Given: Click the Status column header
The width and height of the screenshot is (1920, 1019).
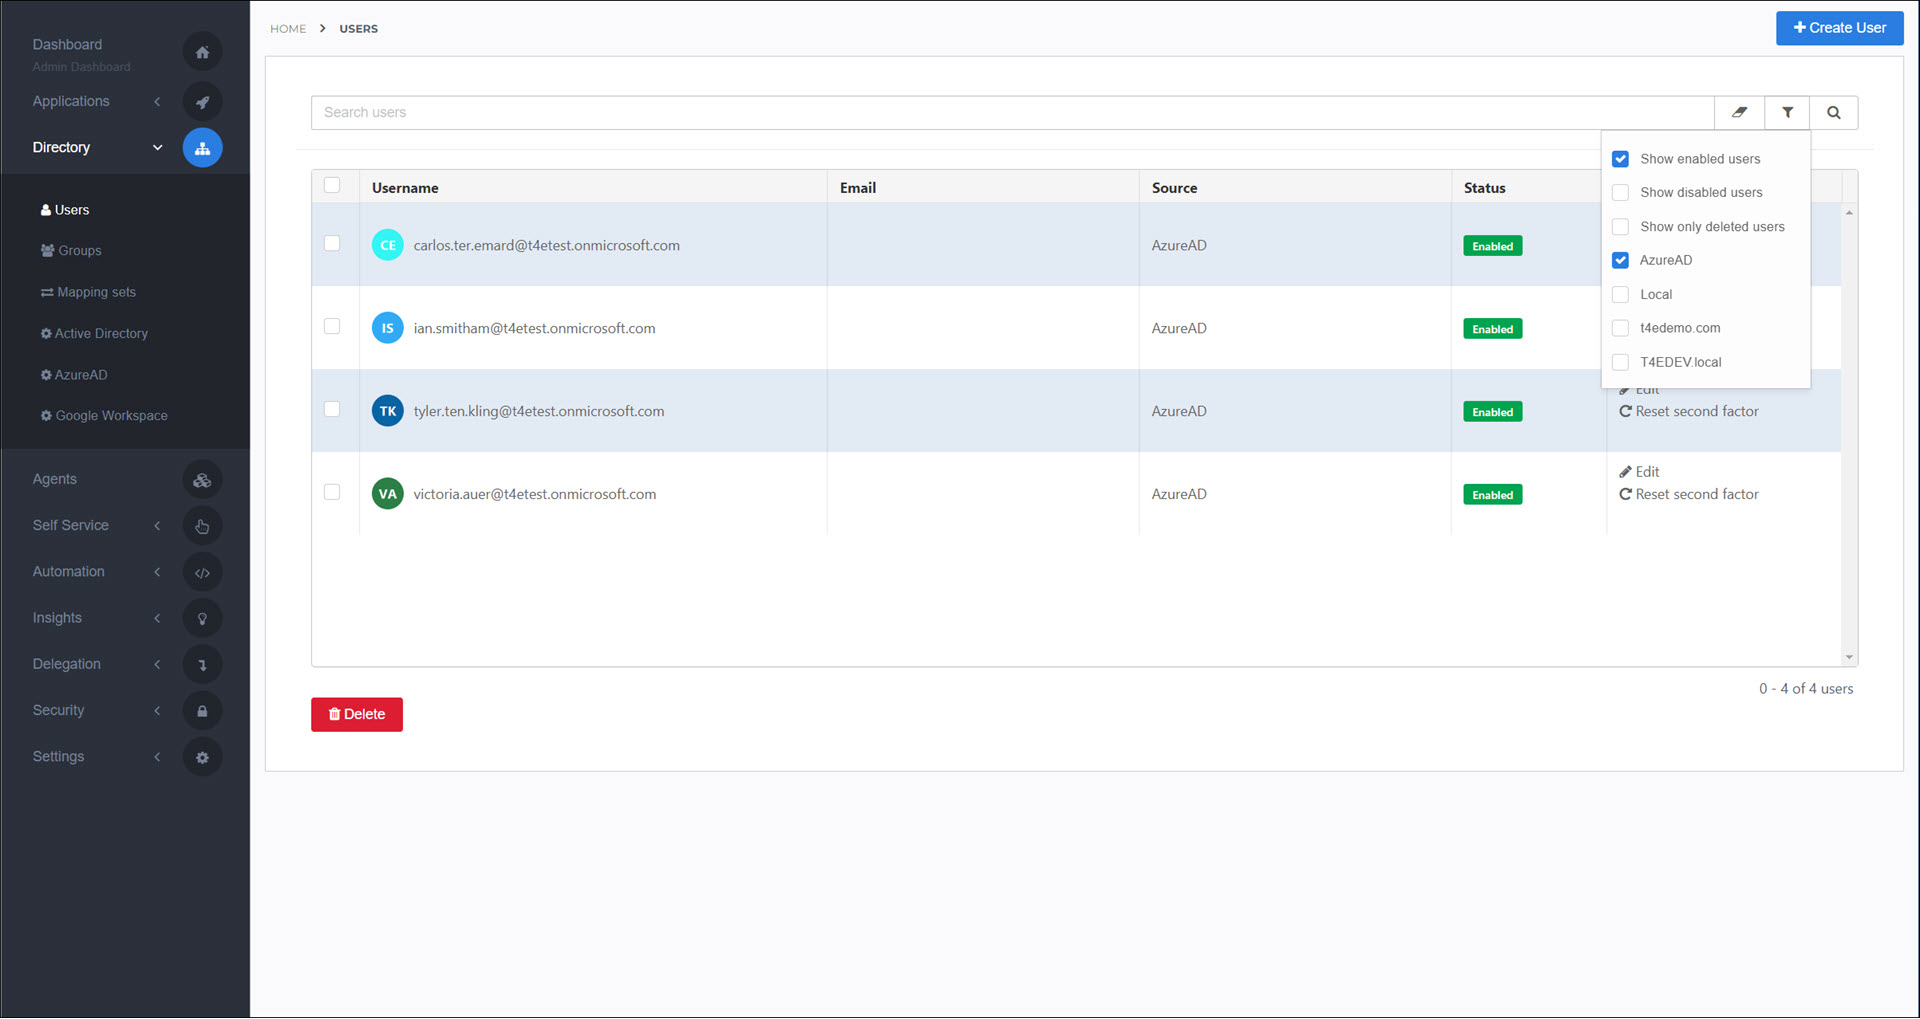Looking at the screenshot, I should point(1484,188).
